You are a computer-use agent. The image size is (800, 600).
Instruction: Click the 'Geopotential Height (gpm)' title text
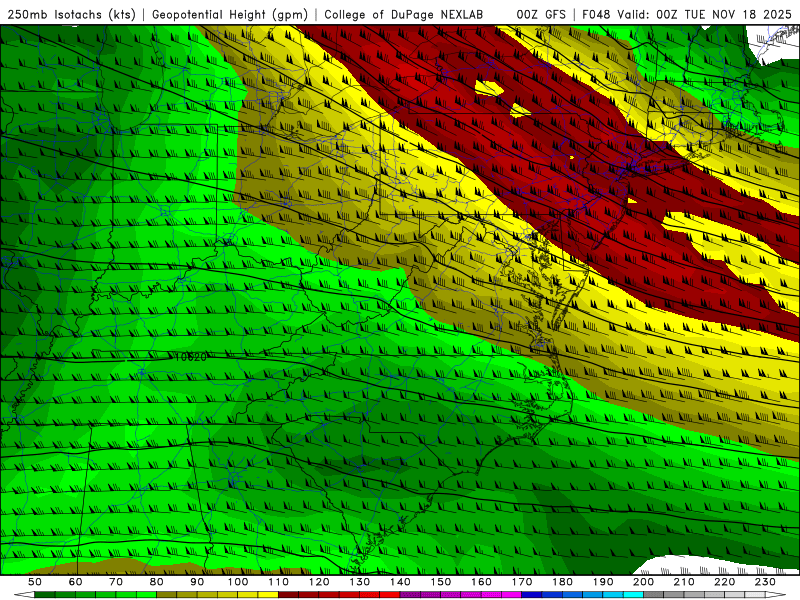pyautogui.click(x=230, y=14)
